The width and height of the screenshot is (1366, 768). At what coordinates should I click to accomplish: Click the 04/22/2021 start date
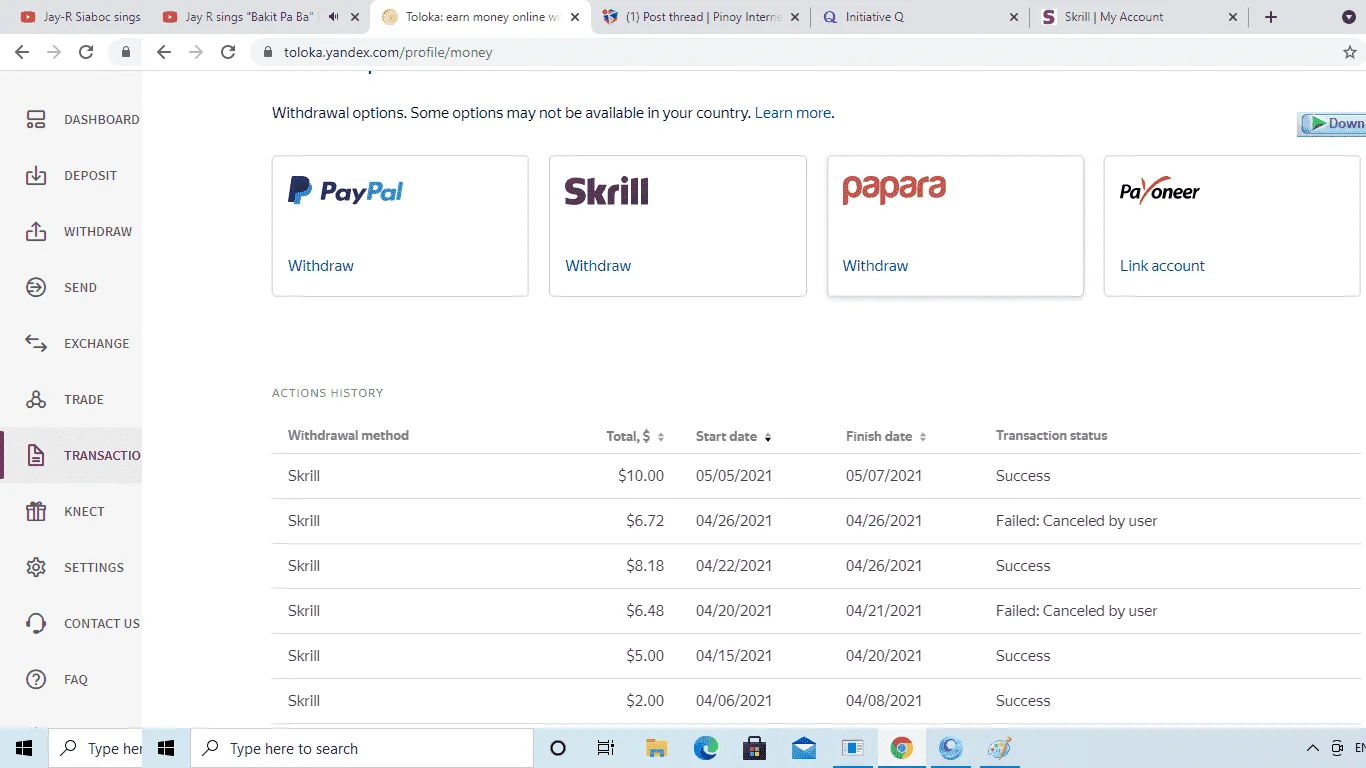734,566
